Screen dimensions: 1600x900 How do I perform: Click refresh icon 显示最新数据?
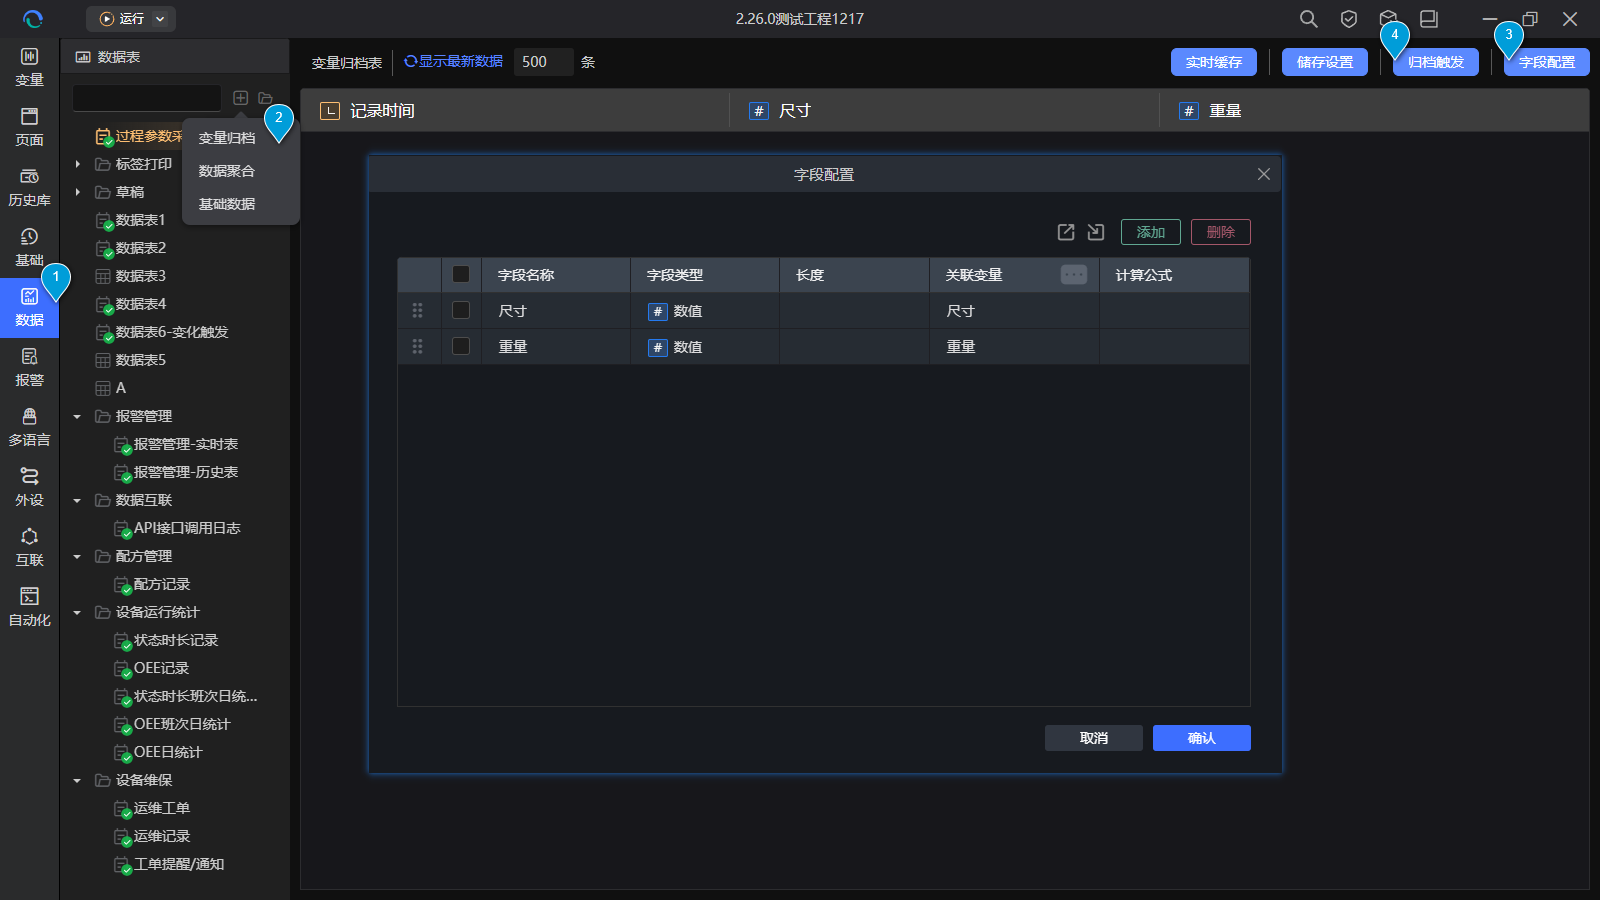pos(410,62)
